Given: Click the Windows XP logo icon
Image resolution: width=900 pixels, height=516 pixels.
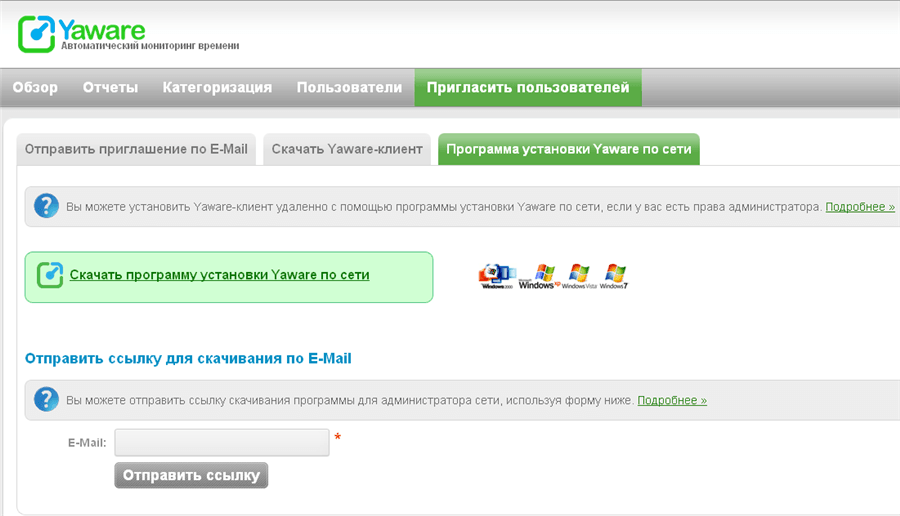Looking at the screenshot, I should point(538,276).
